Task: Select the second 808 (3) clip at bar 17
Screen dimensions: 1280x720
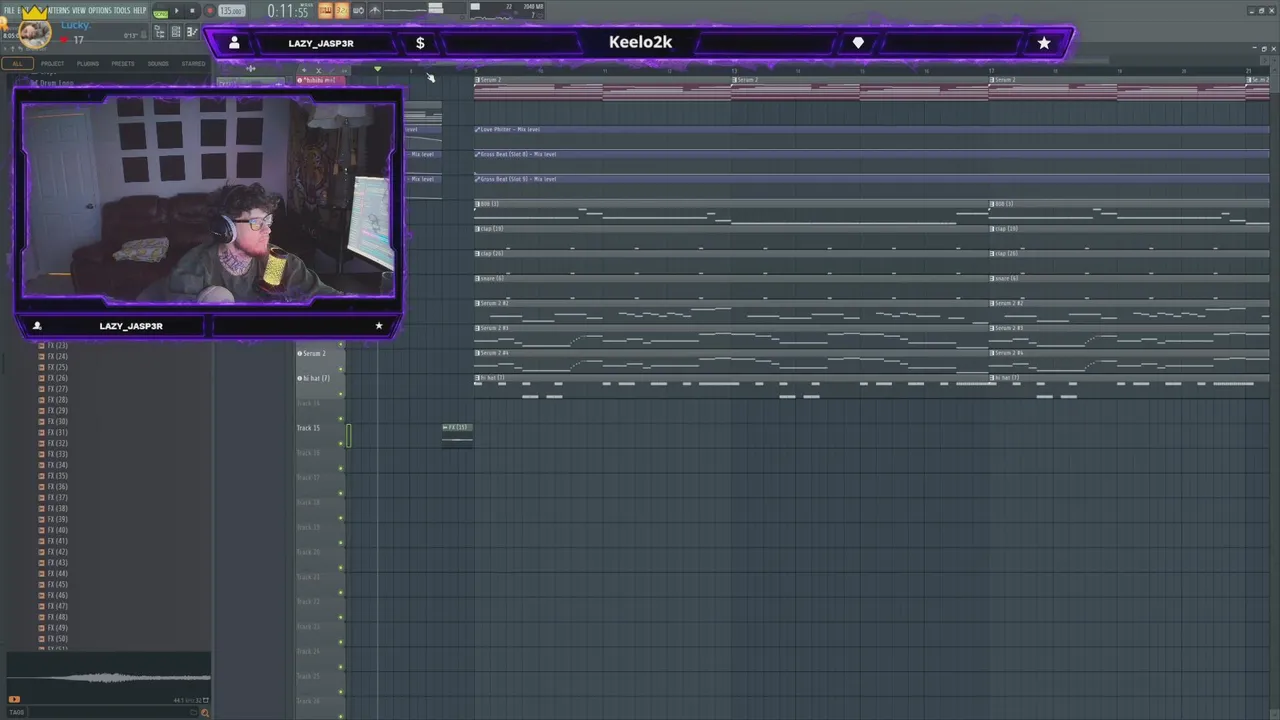Action: [1130, 211]
